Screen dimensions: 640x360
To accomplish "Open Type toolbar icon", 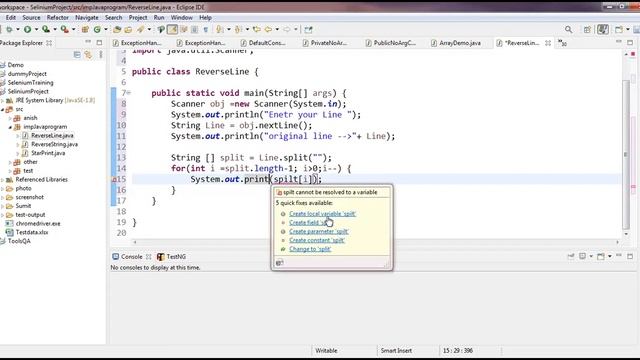I will [117, 29].
